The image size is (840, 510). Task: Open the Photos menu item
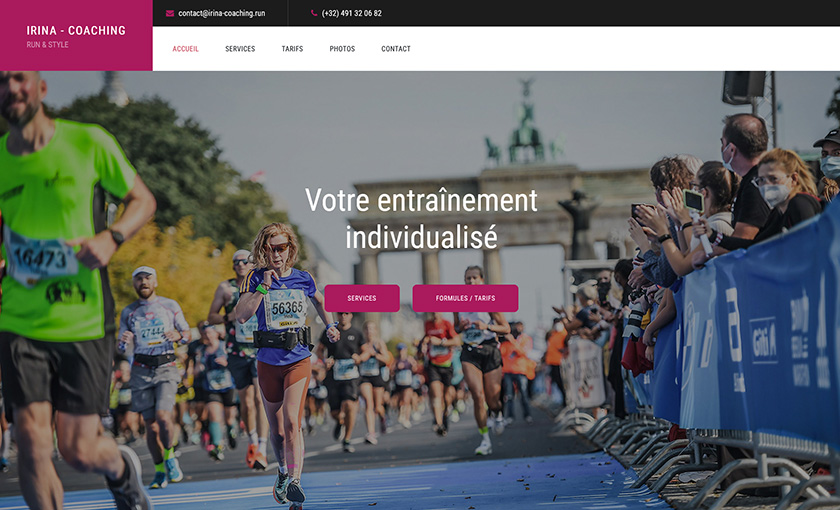tap(342, 49)
